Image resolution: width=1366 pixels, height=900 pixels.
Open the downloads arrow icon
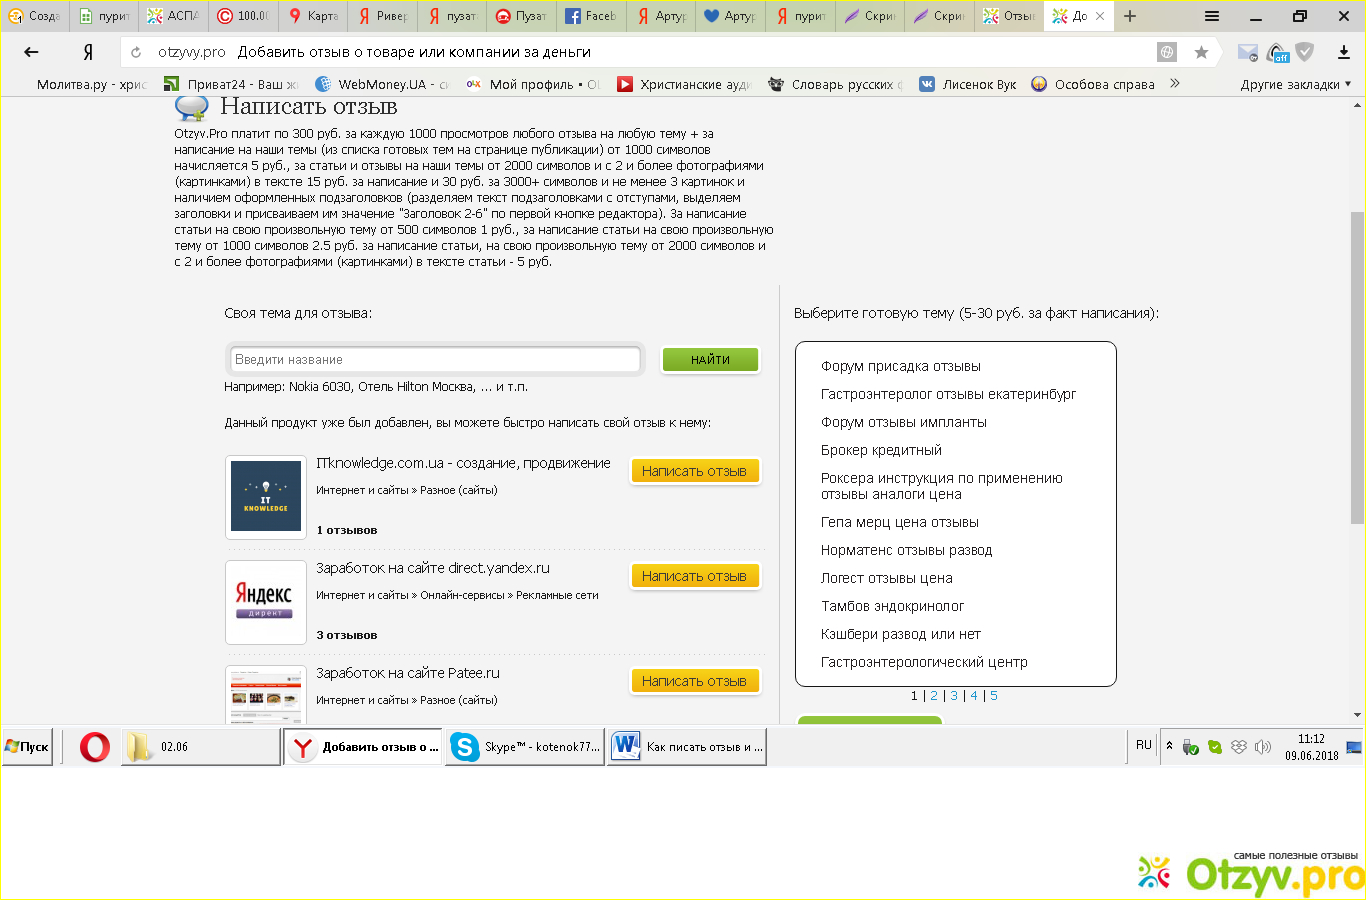[x=1343, y=52]
